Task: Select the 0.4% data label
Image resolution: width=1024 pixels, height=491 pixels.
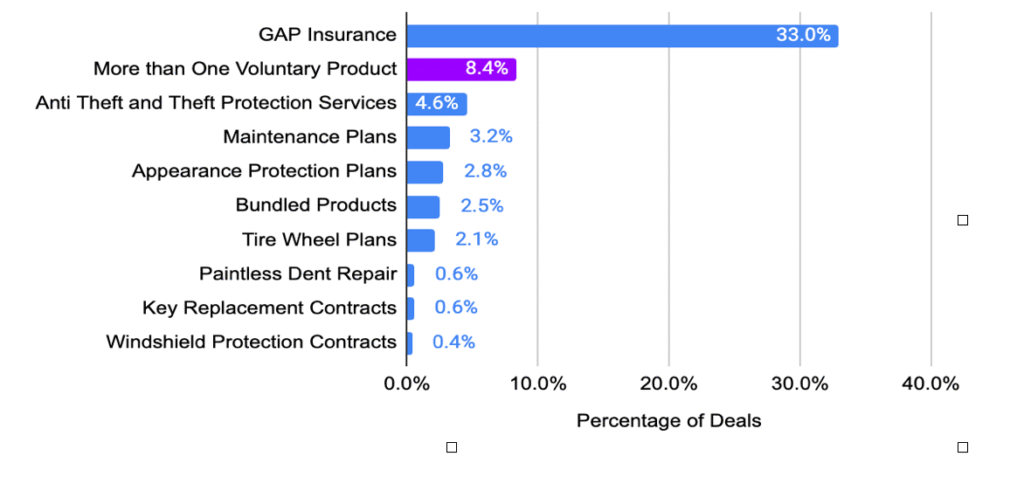Action: click(454, 342)
